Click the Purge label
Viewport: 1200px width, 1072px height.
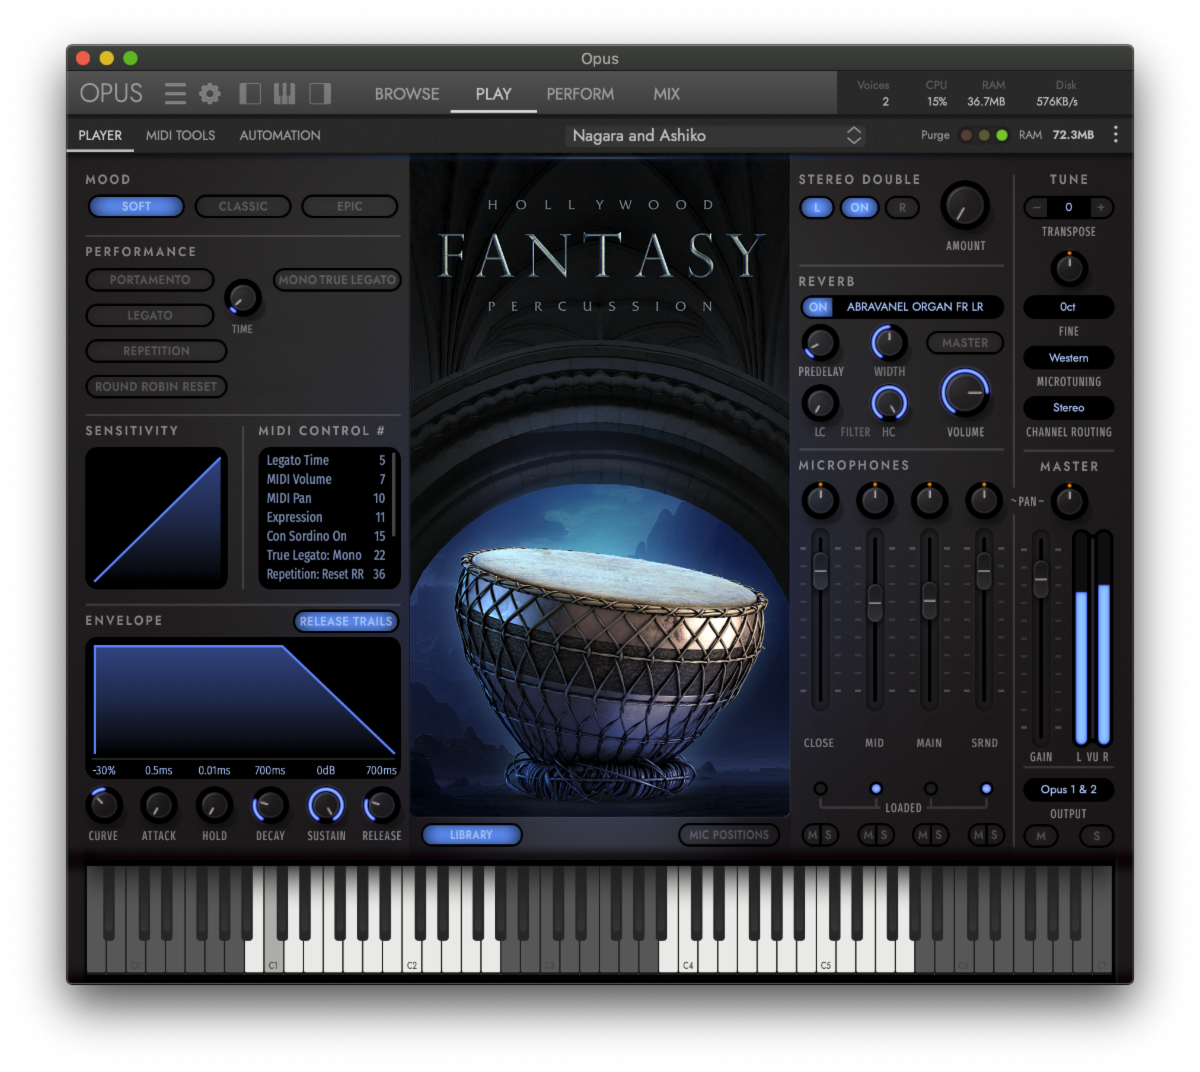(935, 135)
